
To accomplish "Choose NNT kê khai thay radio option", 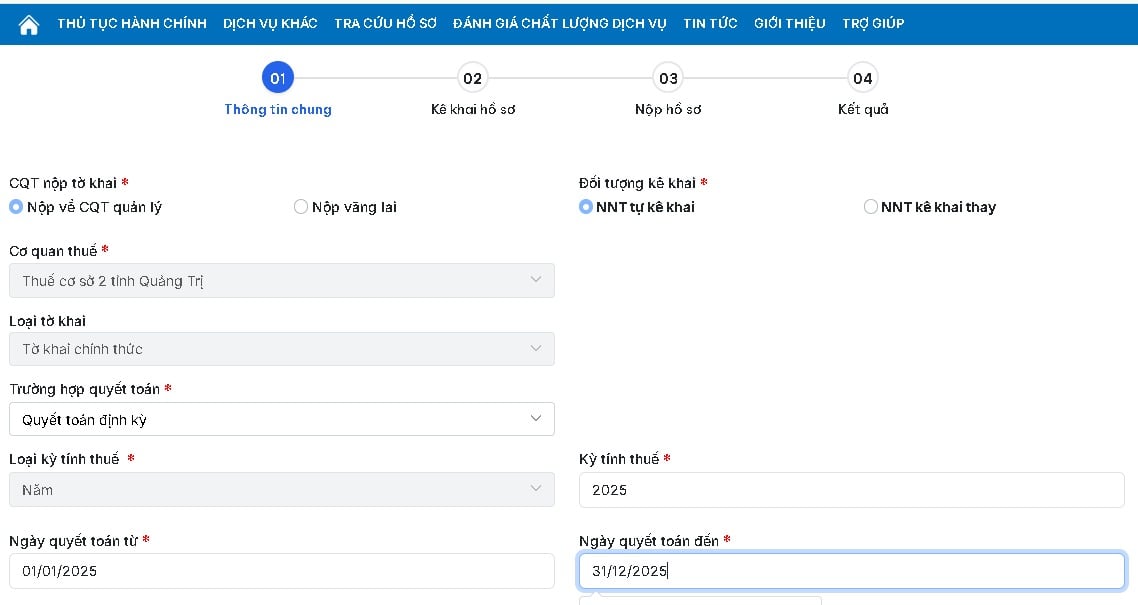I will (871, 207).
